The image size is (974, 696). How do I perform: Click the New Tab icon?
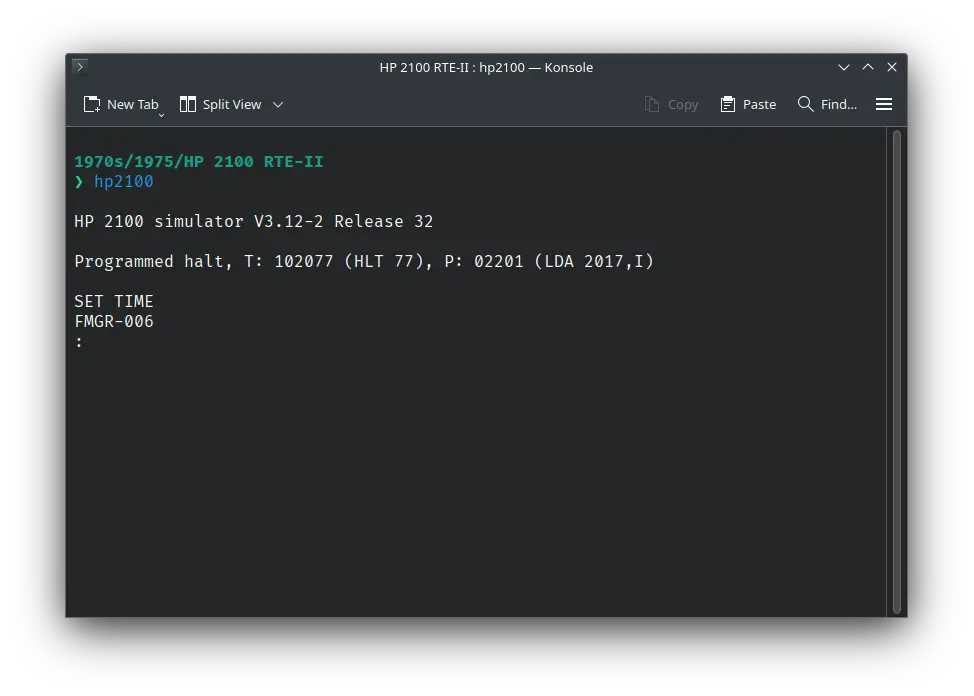coord(92,104)
